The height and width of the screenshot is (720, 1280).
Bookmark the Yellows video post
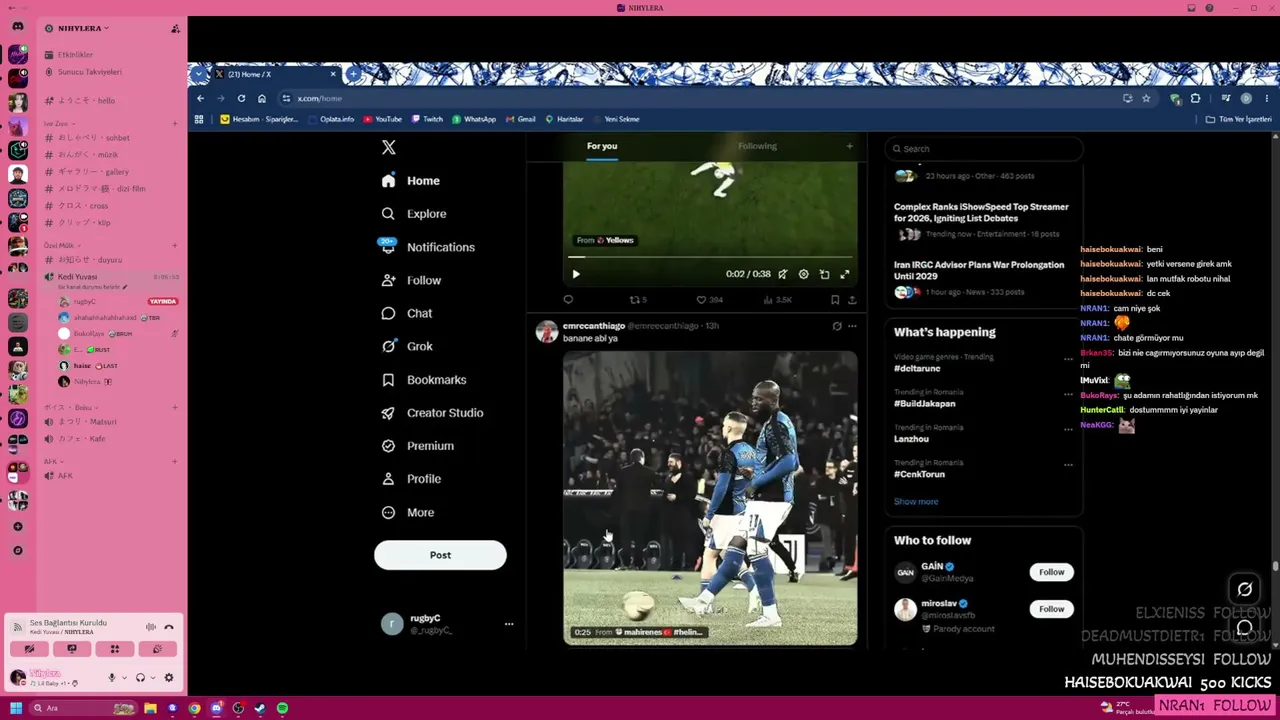click(x=835, y=299)
